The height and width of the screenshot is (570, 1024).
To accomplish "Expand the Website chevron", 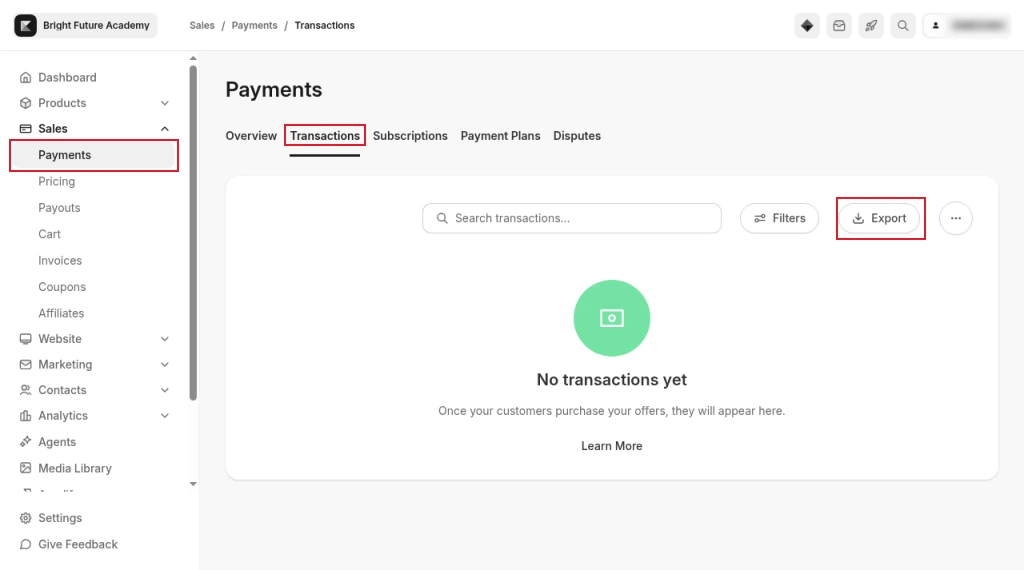I will tap(165, 339).
